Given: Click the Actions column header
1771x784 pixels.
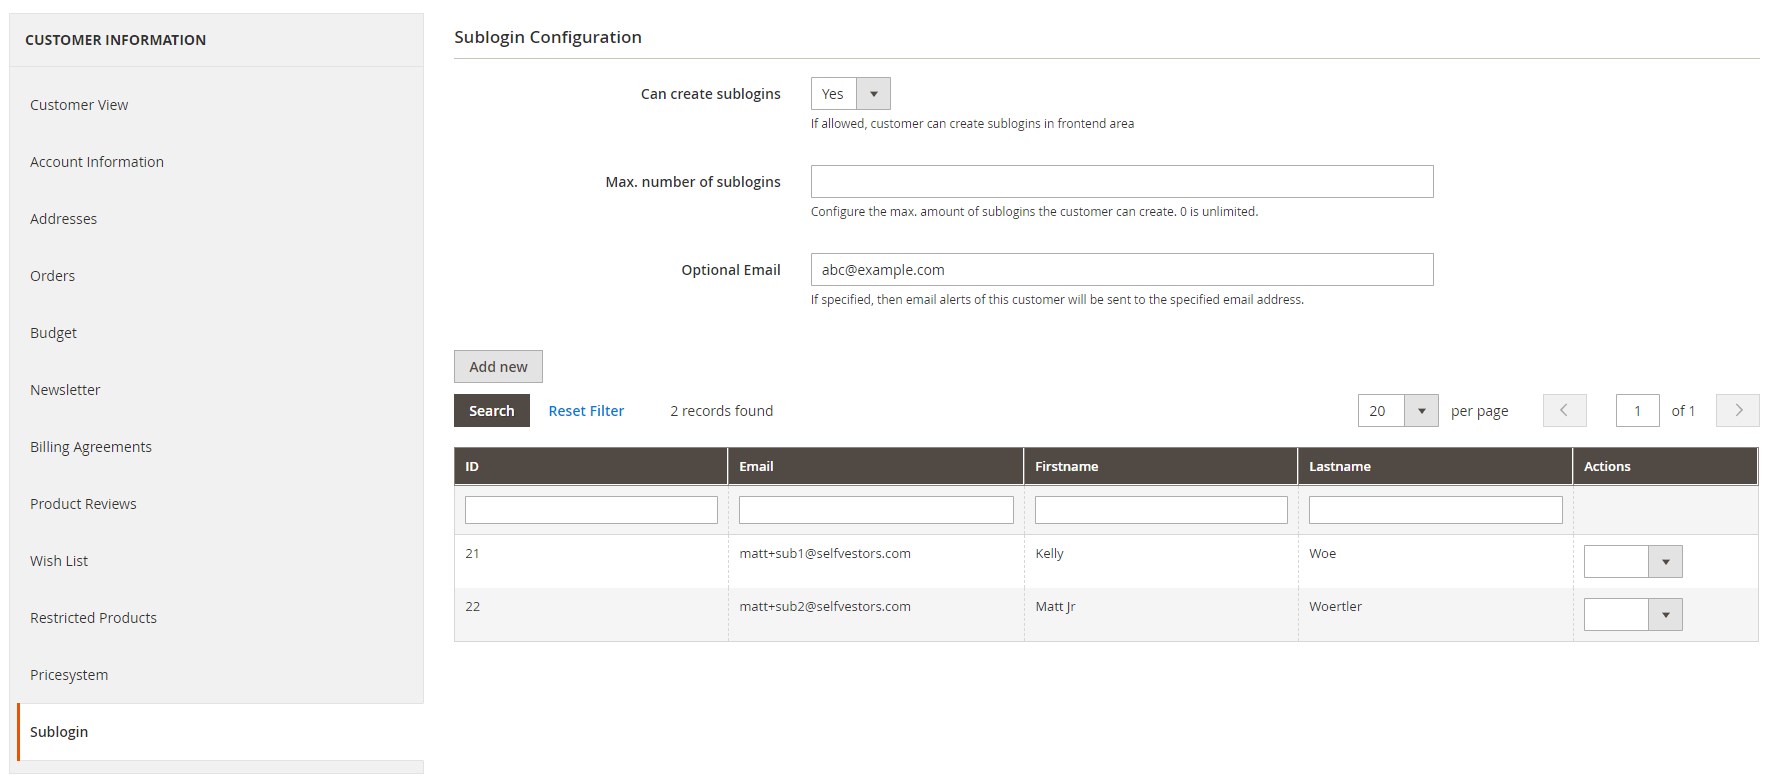Looking at the screenshot, I should pos(1665,467).
